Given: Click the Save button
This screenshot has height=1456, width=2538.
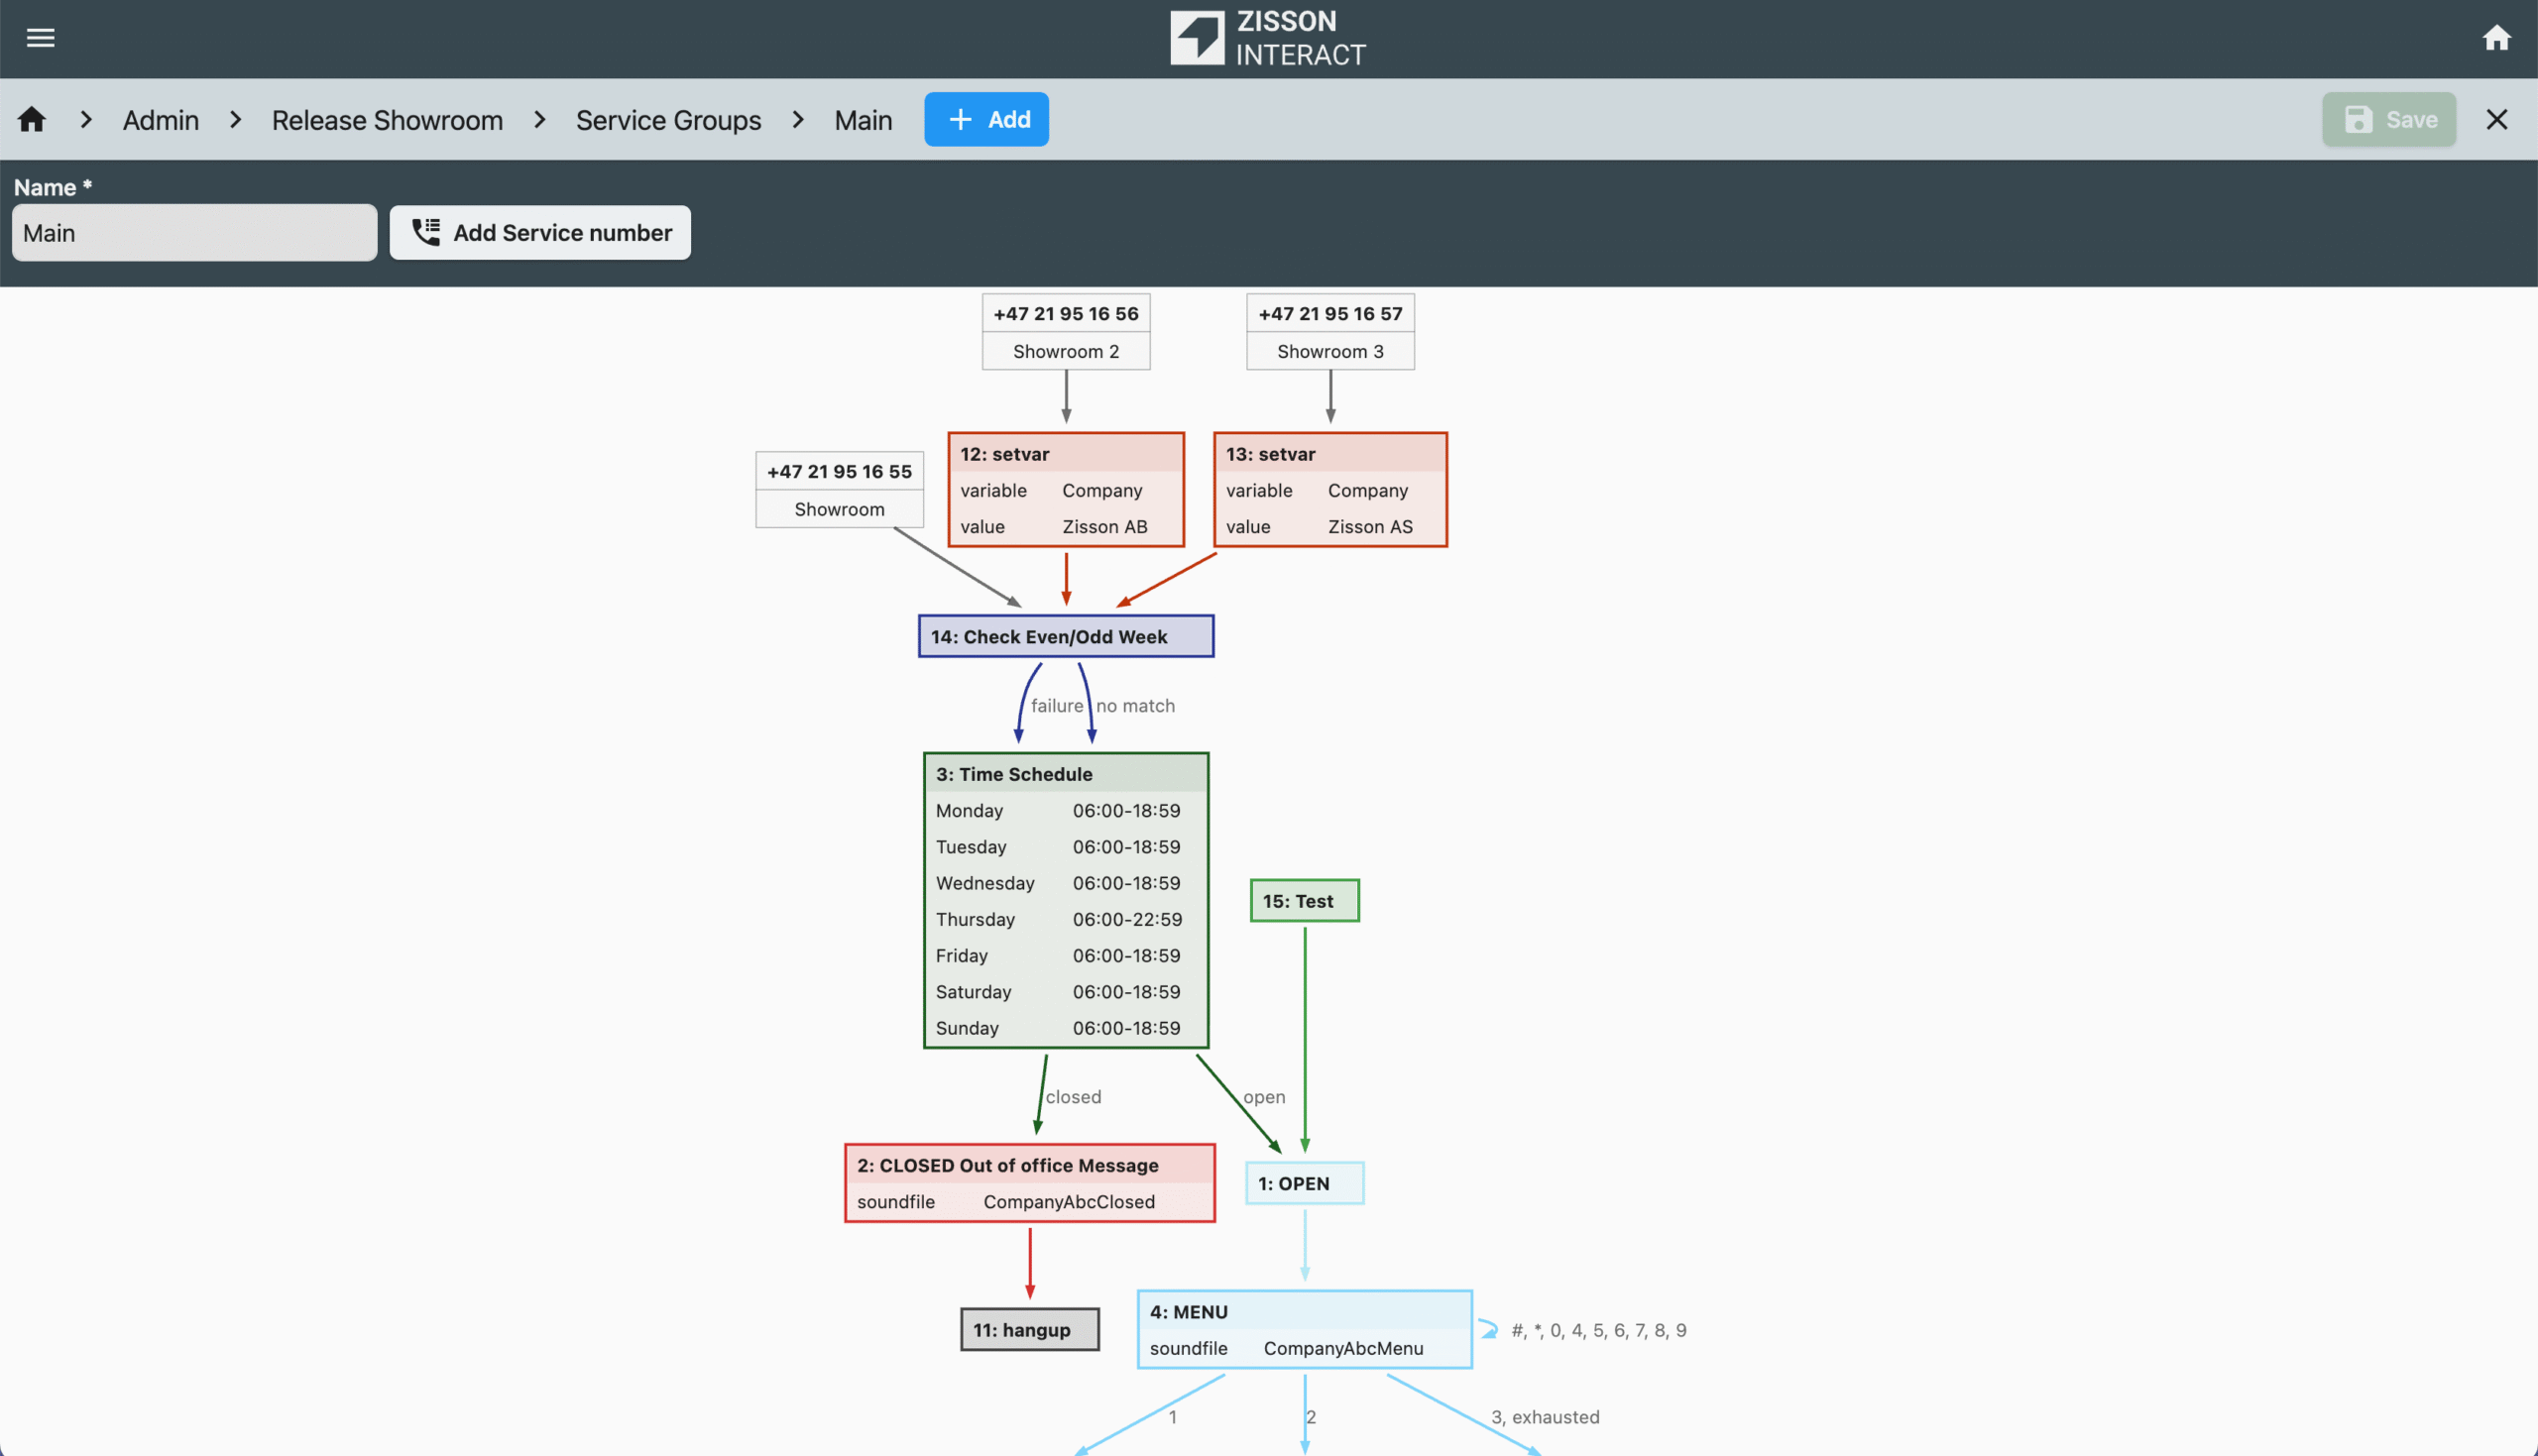Looking at the screenshot, I should [2388, 120].
